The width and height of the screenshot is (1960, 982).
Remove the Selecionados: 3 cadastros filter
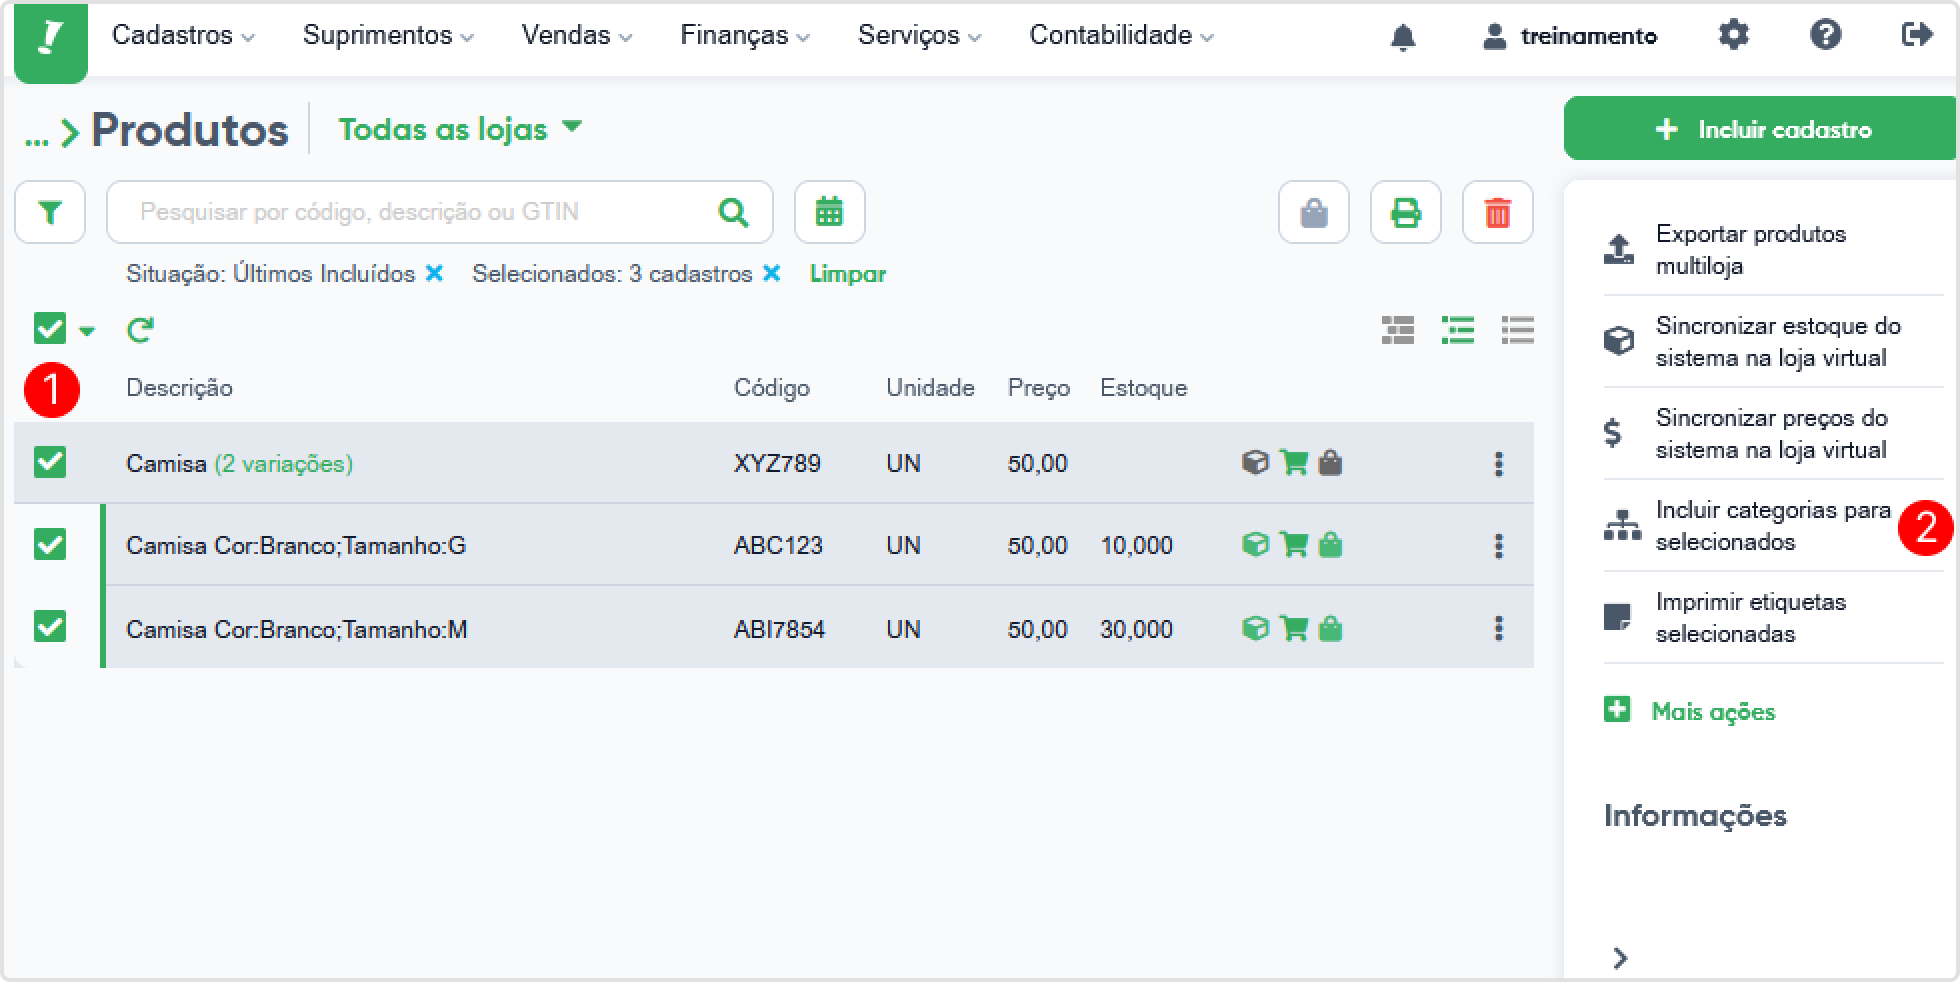pos(771,273)
